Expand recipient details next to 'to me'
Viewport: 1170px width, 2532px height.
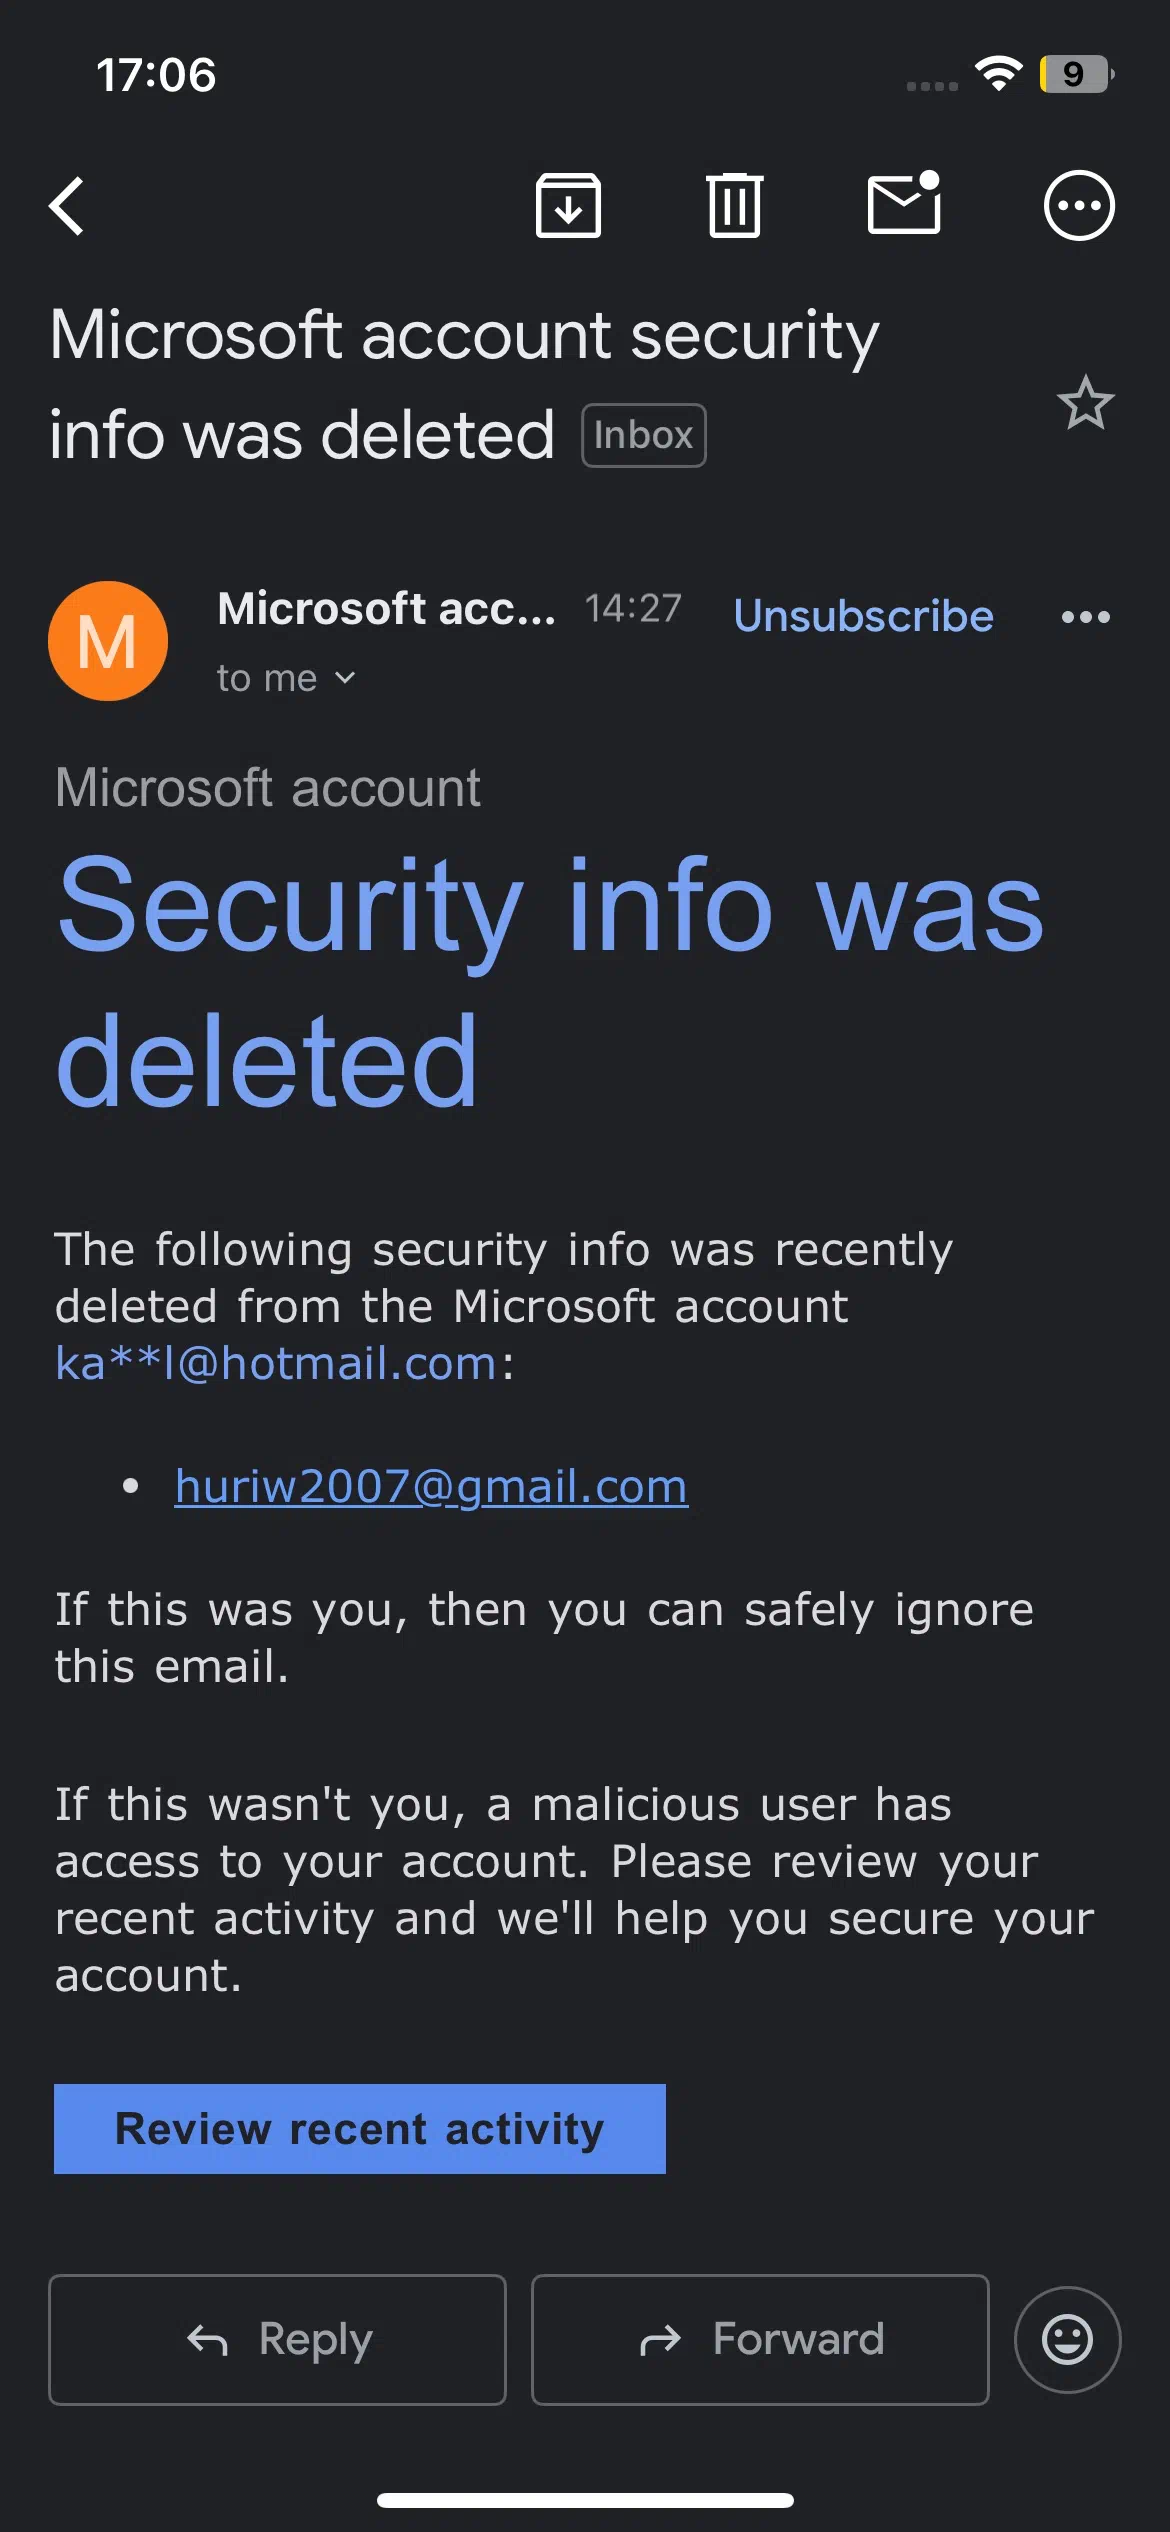345,678
